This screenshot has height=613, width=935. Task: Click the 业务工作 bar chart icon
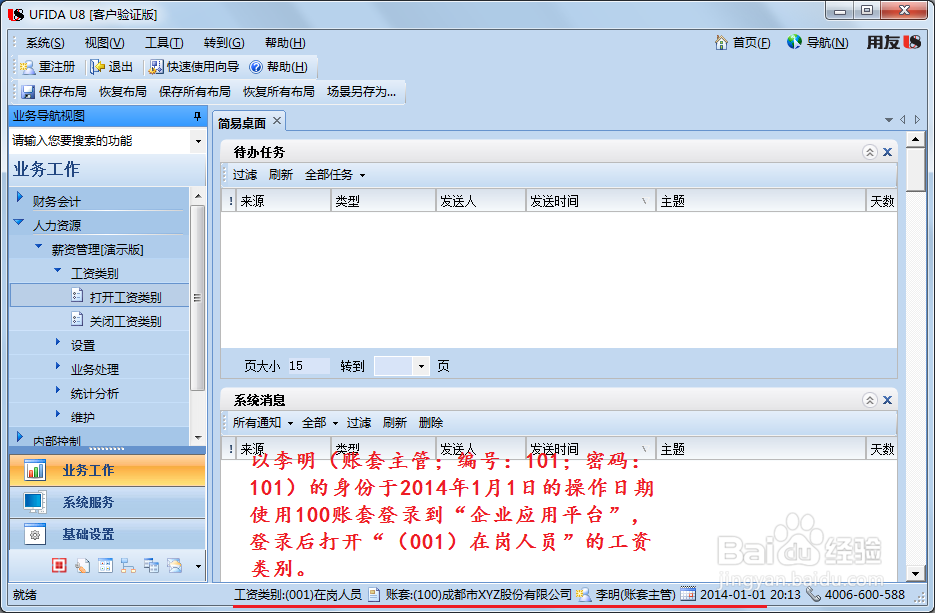[x=35, y=470]
